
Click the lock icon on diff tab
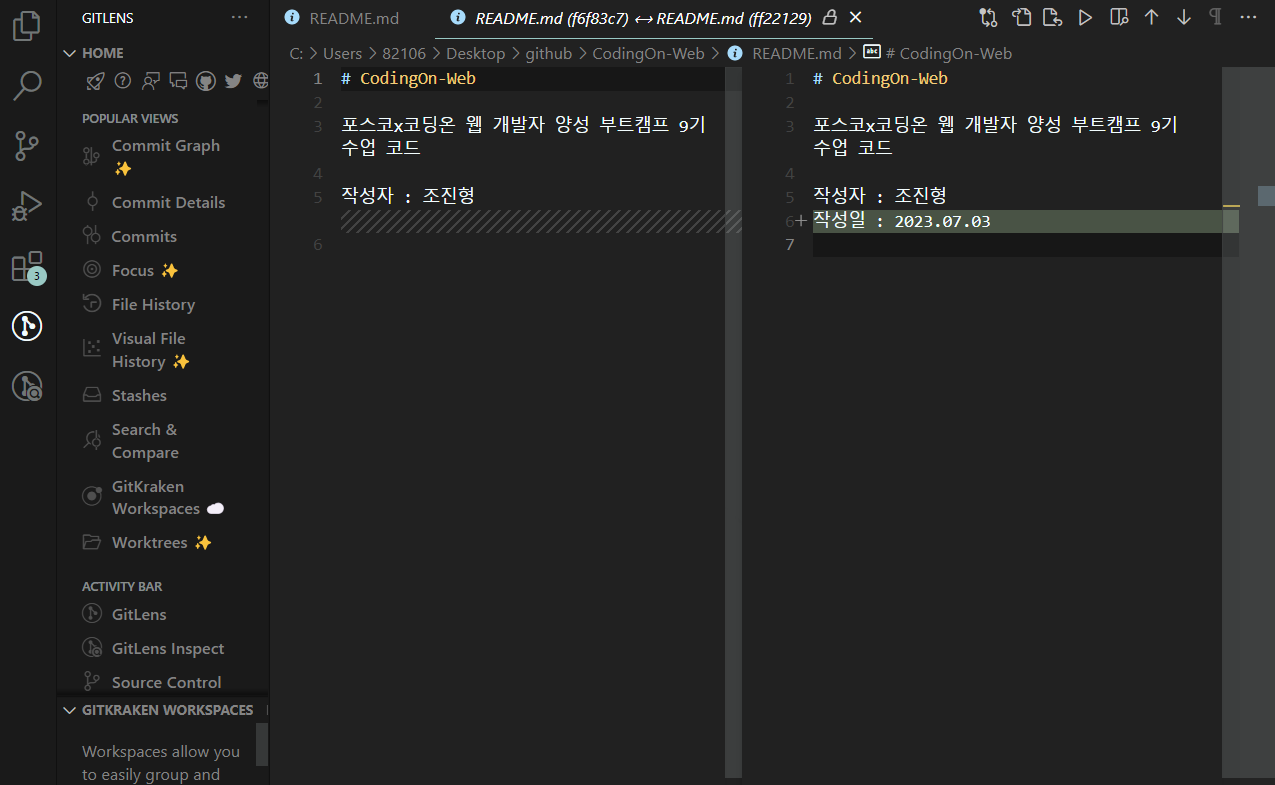click(829, 18)
